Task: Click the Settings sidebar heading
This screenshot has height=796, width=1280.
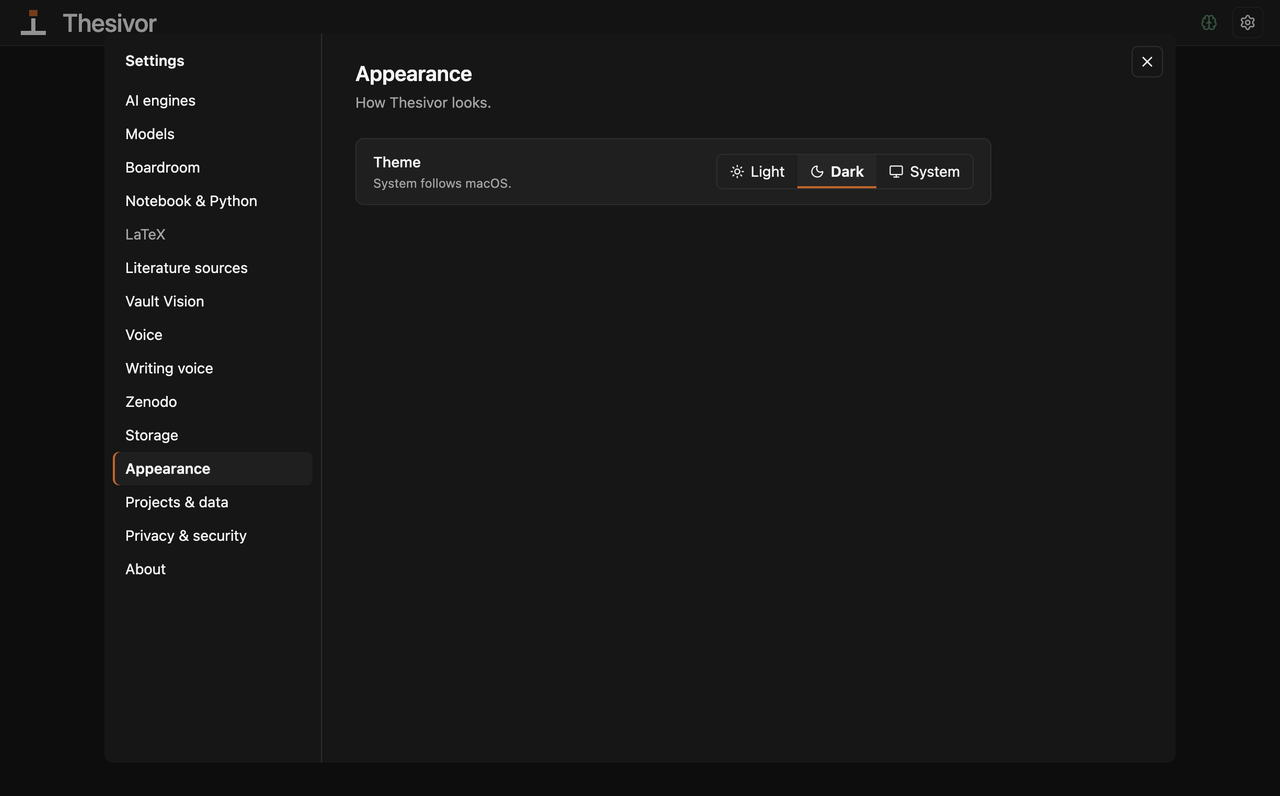Action: 154,61
